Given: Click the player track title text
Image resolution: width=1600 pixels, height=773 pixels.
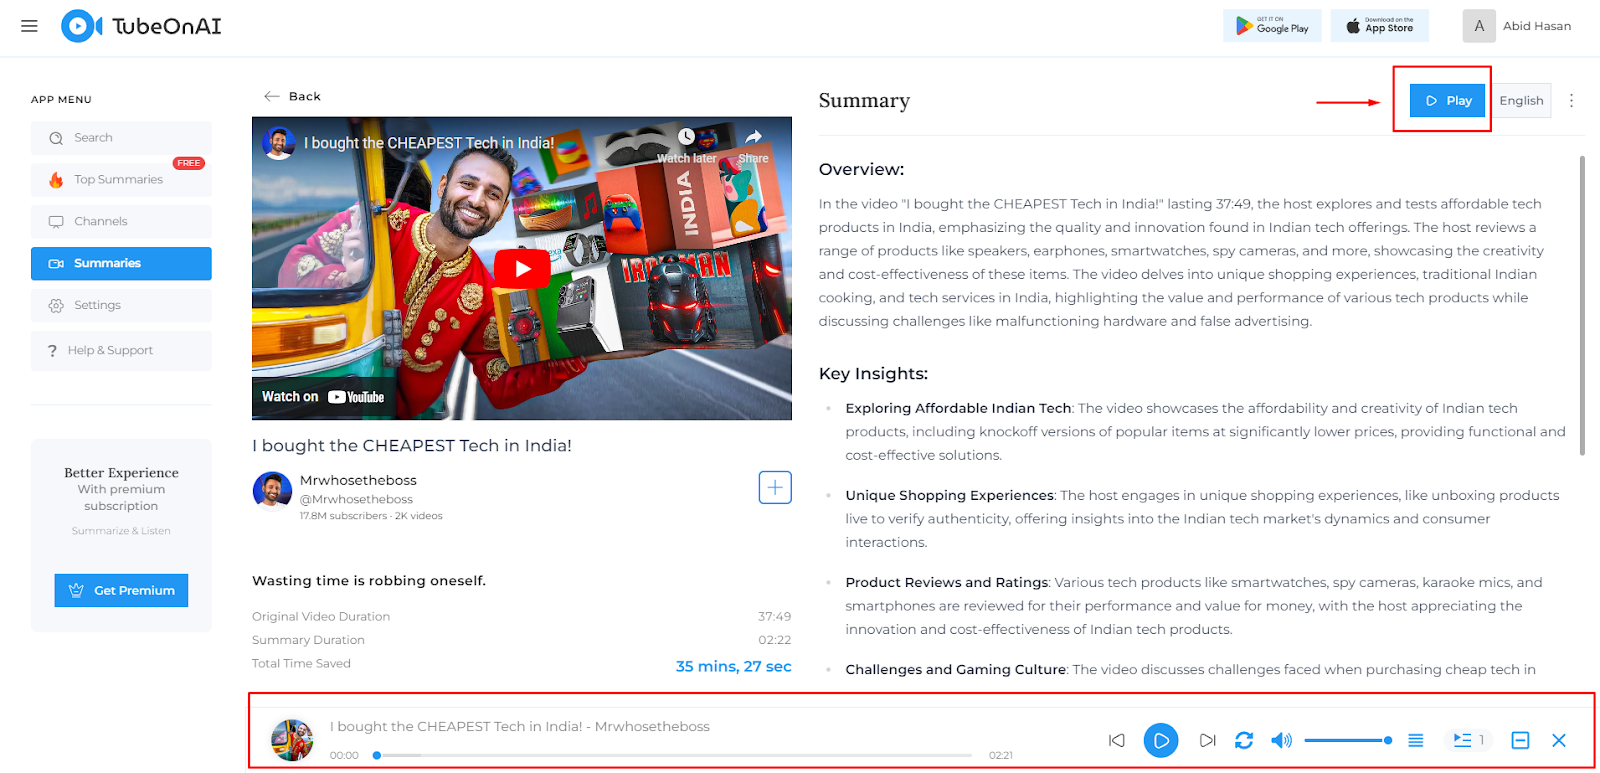Looking at the screenshot, I should pos(520,727).
